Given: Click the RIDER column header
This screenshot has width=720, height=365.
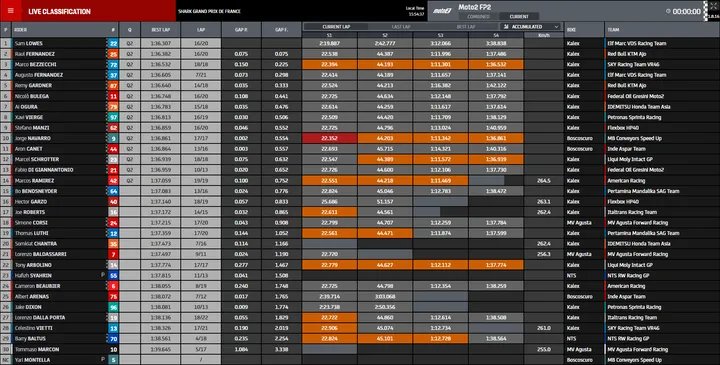Looking at the screenshot, I should pyautogui.click(x=21, y=30).
